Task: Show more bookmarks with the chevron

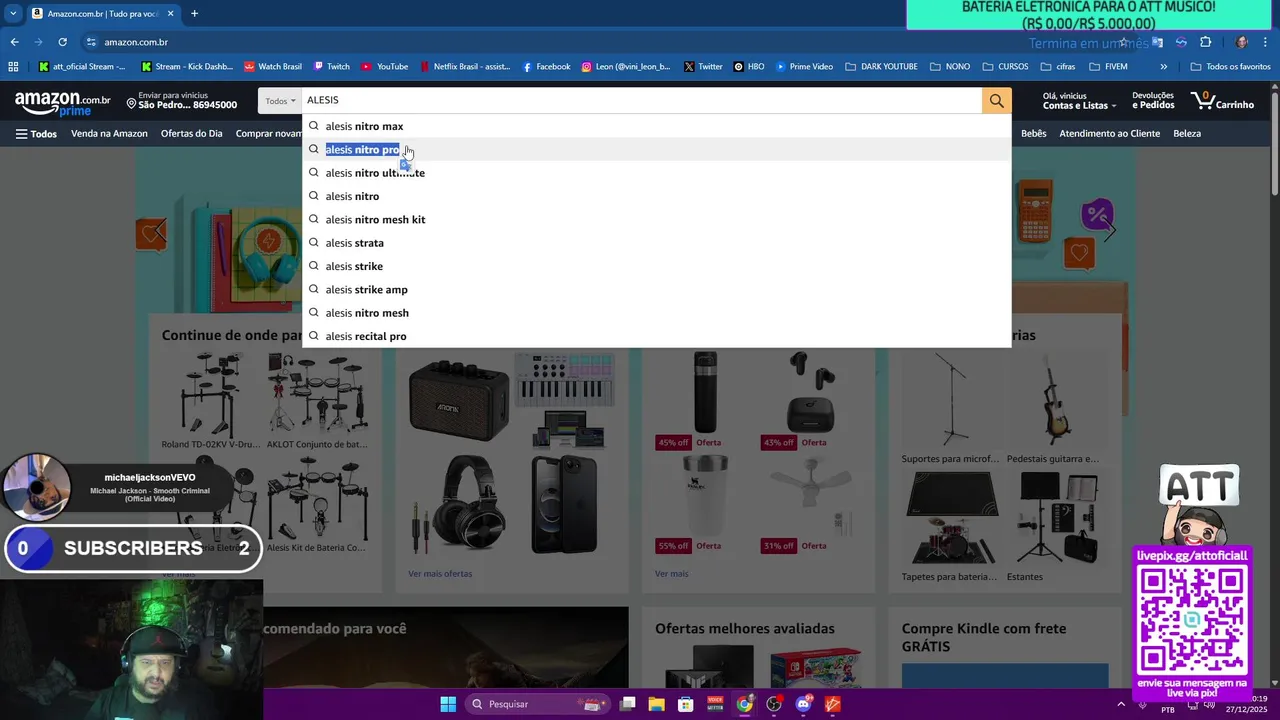Action: point(1163,67)
